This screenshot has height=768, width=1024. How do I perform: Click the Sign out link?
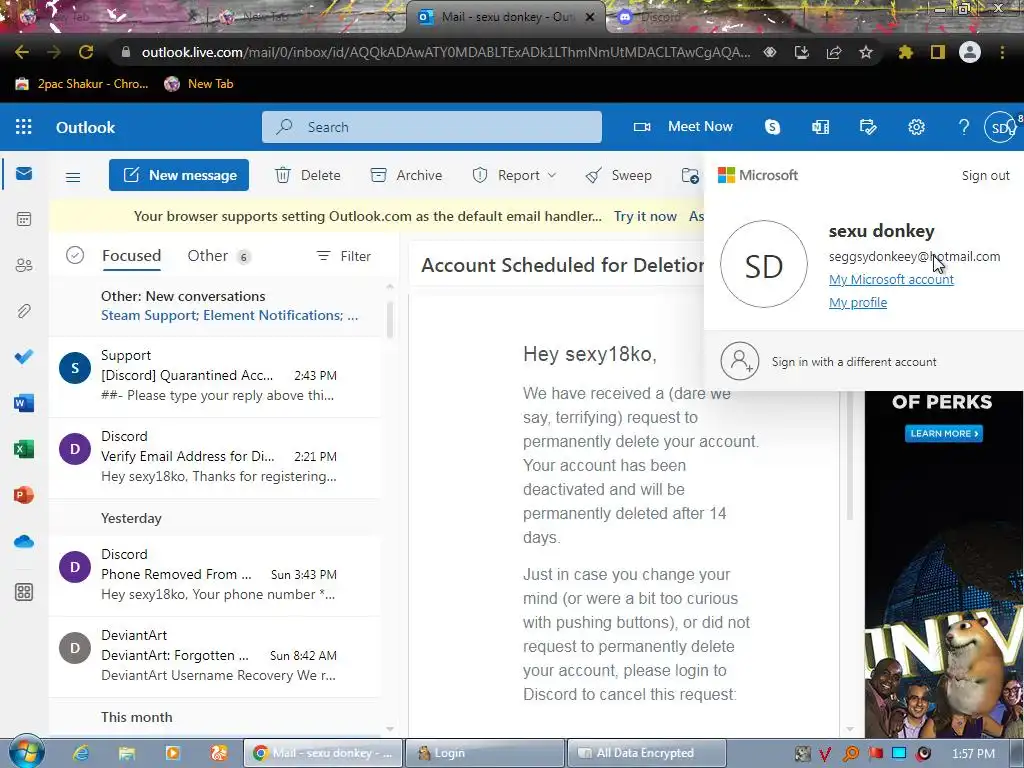pyautogui.click(x=985, y=175)
